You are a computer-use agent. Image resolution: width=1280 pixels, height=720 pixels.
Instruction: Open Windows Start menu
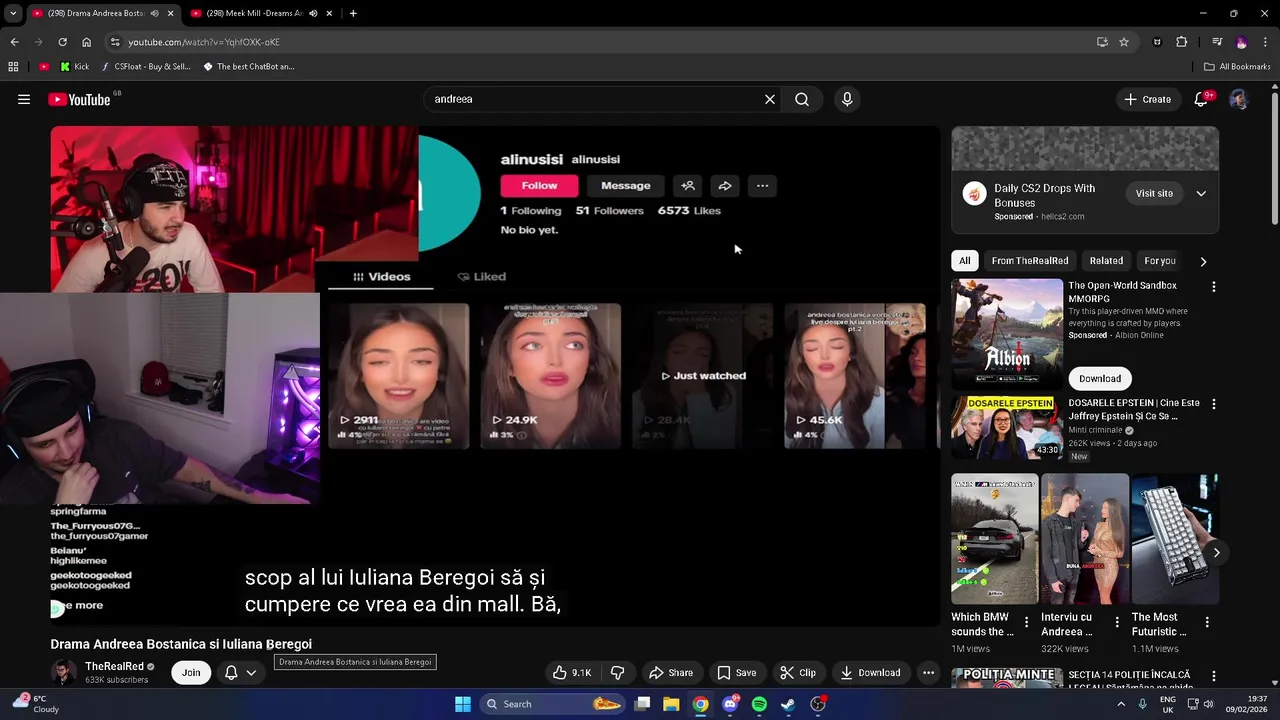click(463, 704)
